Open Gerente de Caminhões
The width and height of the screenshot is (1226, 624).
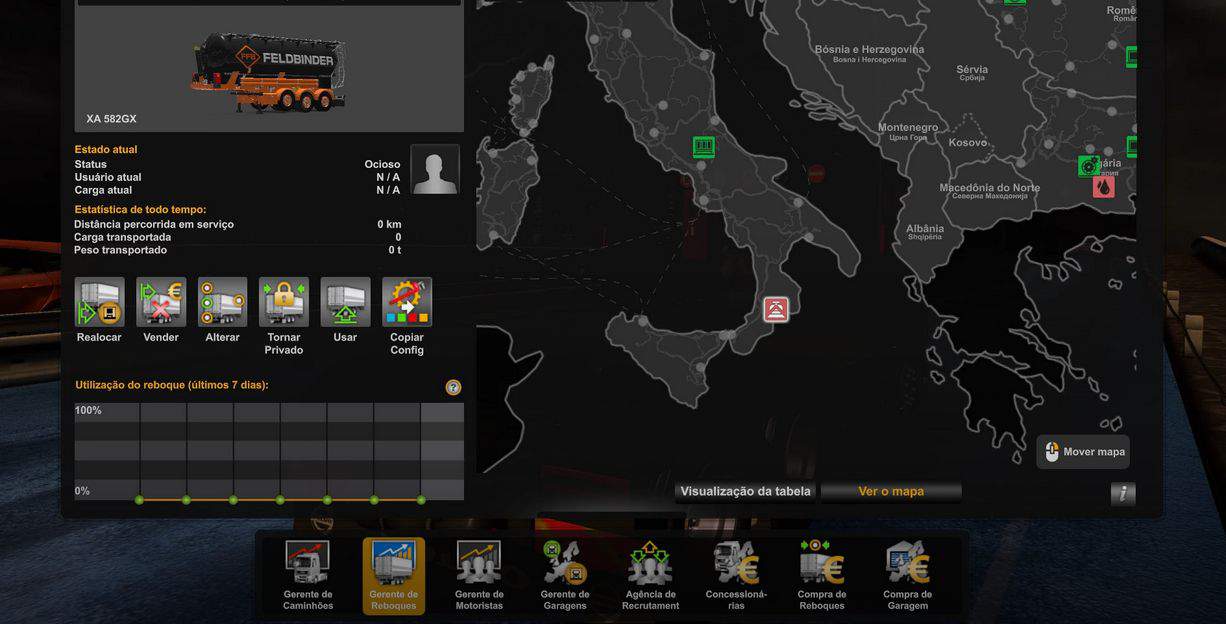pos(308,575)
